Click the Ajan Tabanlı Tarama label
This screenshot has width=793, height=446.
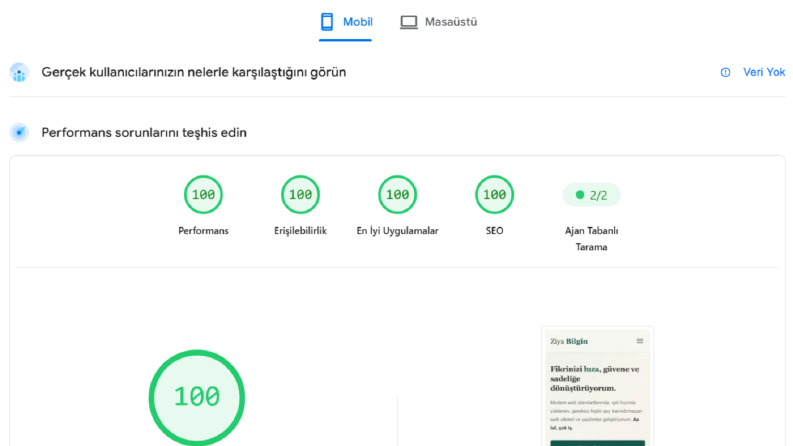591,239
